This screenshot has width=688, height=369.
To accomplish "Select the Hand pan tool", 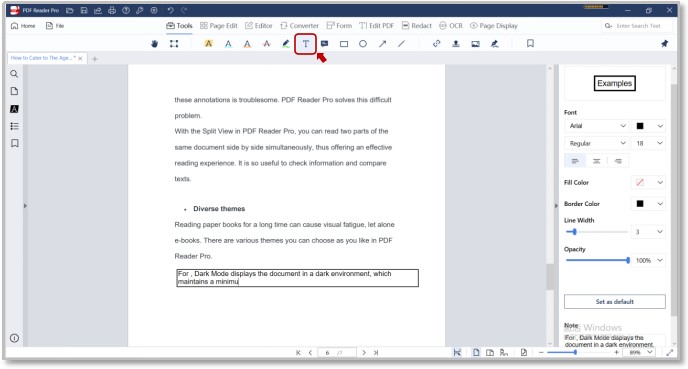I will point(154,44).
